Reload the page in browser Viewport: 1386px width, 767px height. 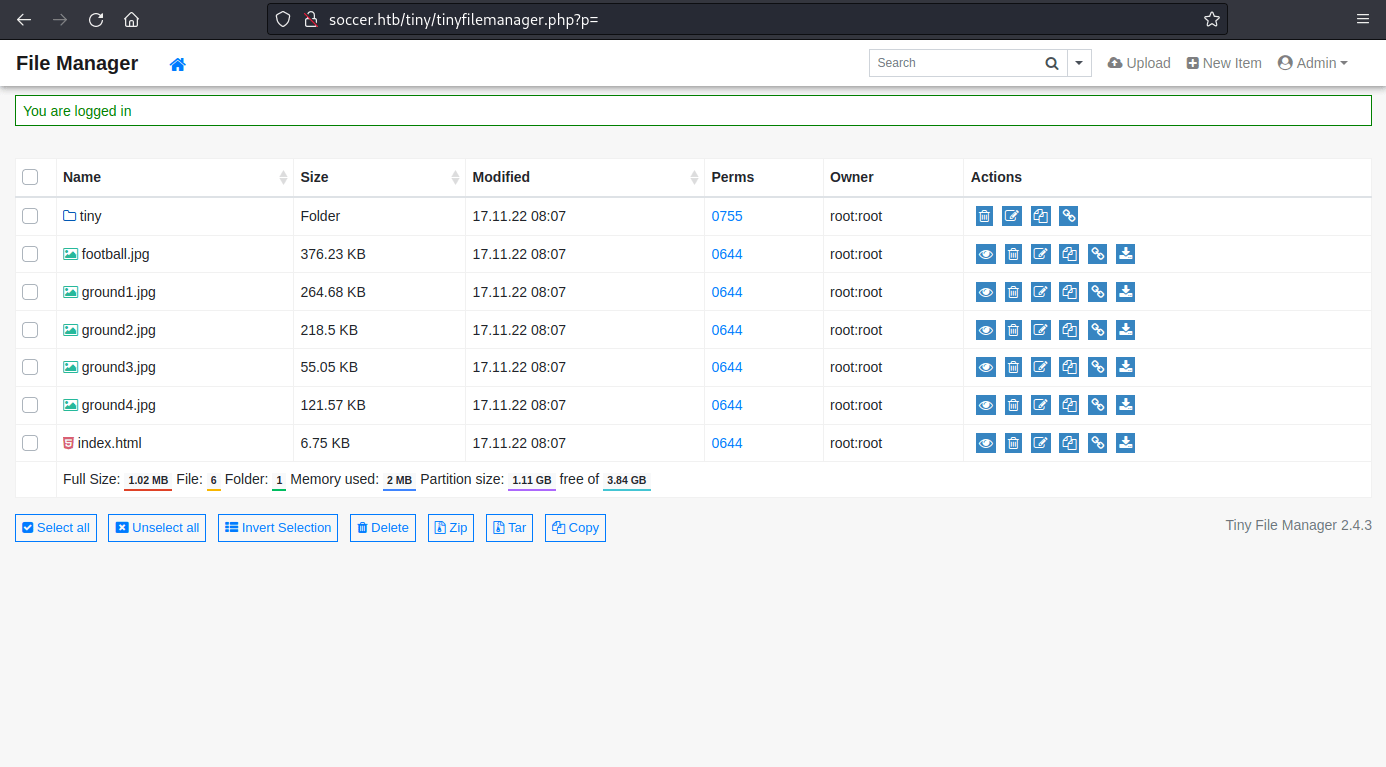(96, 19)
